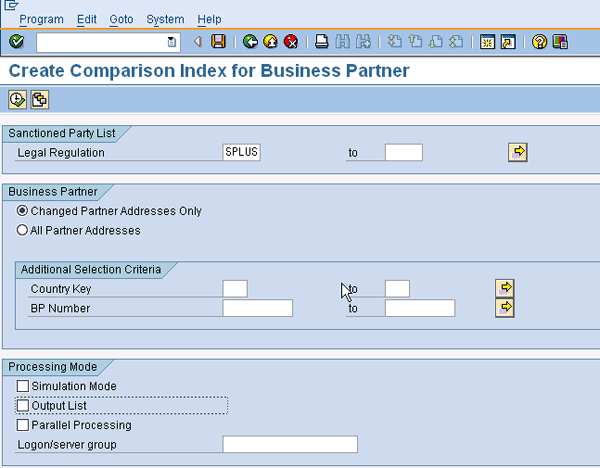Click the green checkmark Enter icon
The width and height of the screenshot is (600, 468).
pyautogui.click(x=16, y=41)
